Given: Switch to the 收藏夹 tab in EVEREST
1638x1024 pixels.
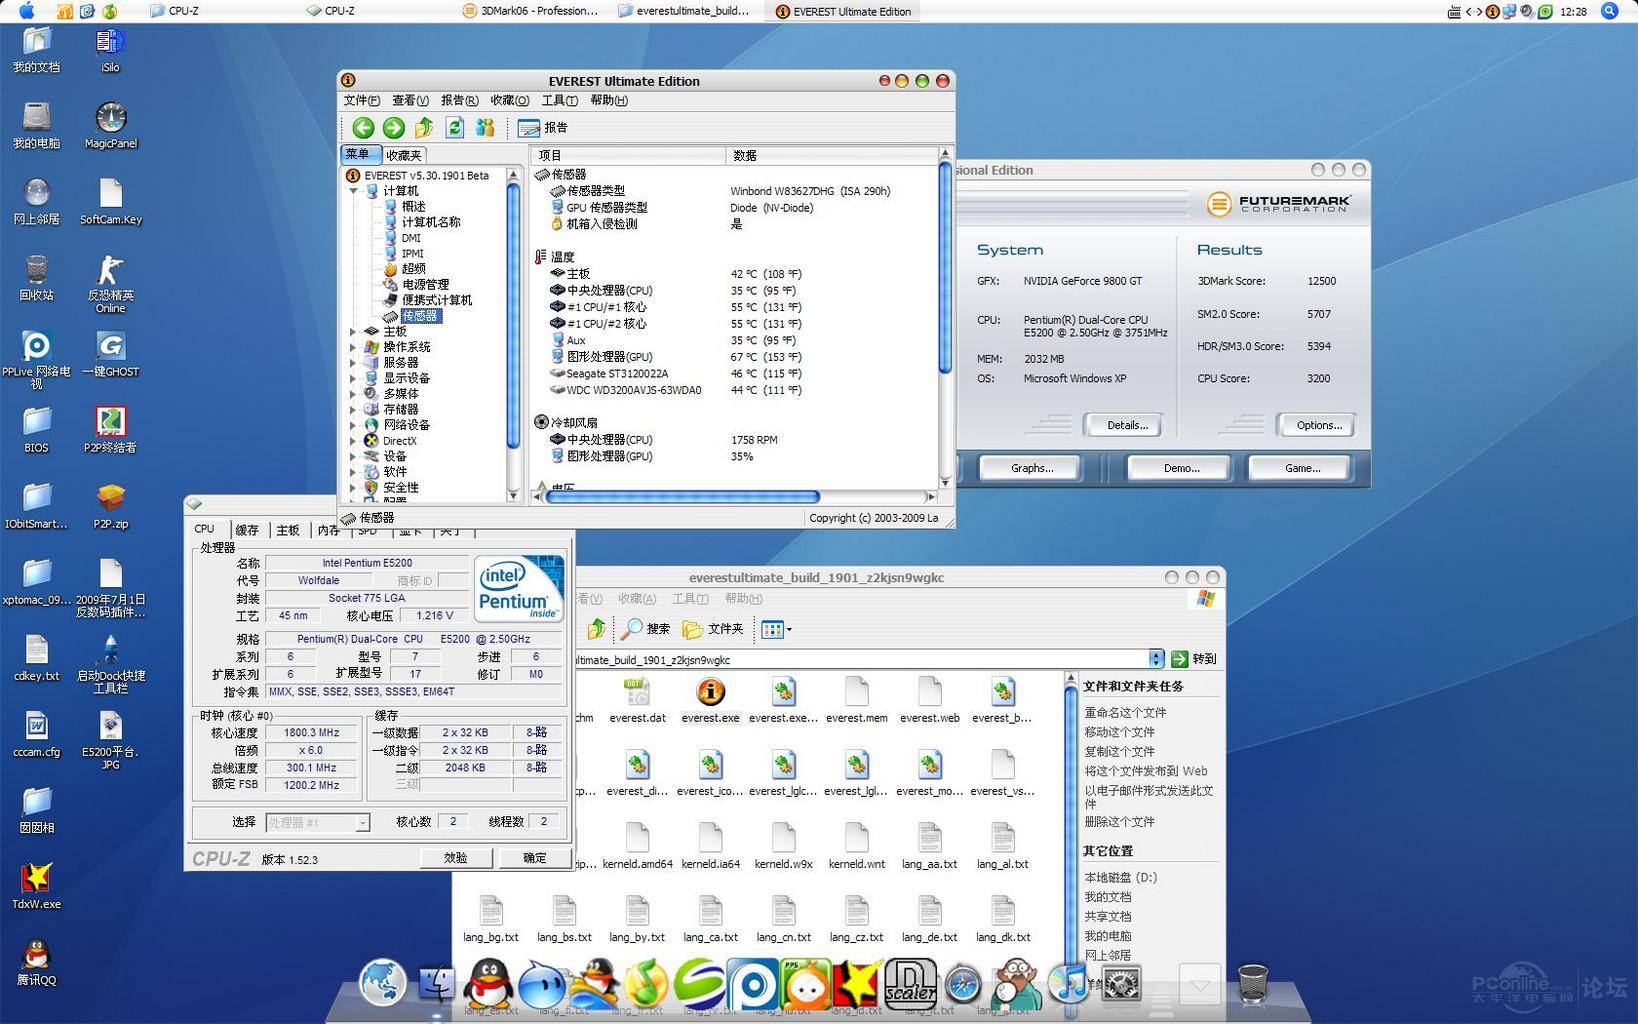Looking at the screenshot, I should coord(404,156).
